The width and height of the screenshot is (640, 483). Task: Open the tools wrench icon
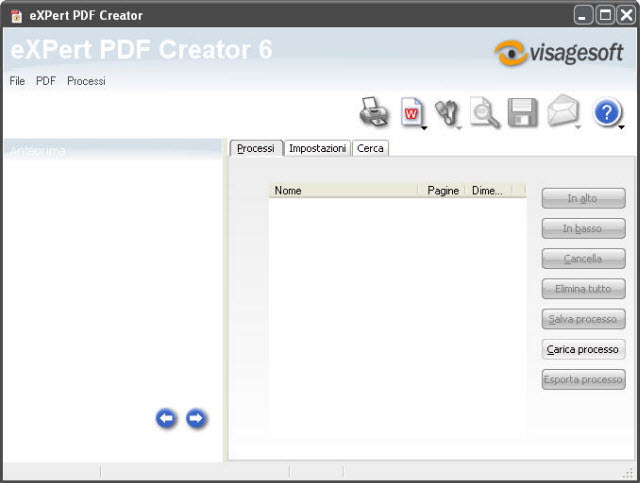pyautogui.click(x=447, y=112)
